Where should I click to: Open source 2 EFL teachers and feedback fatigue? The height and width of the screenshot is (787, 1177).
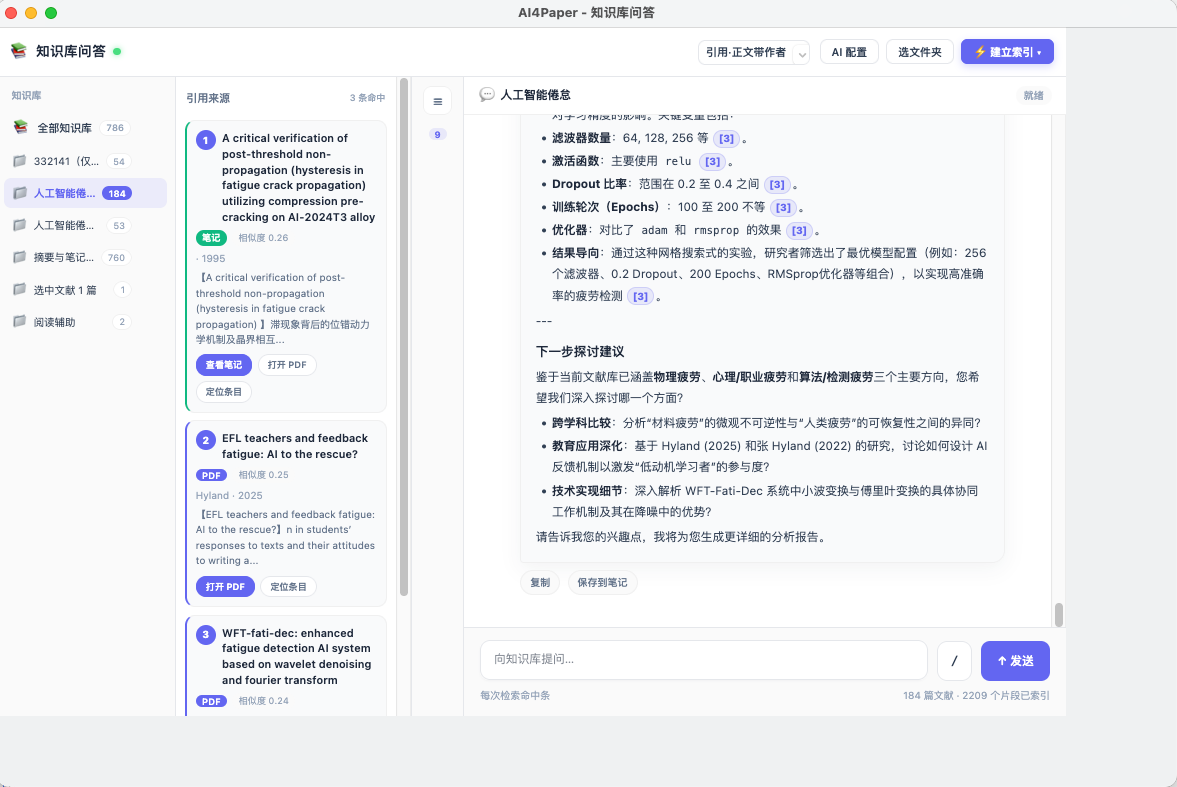tap(295, 446)
